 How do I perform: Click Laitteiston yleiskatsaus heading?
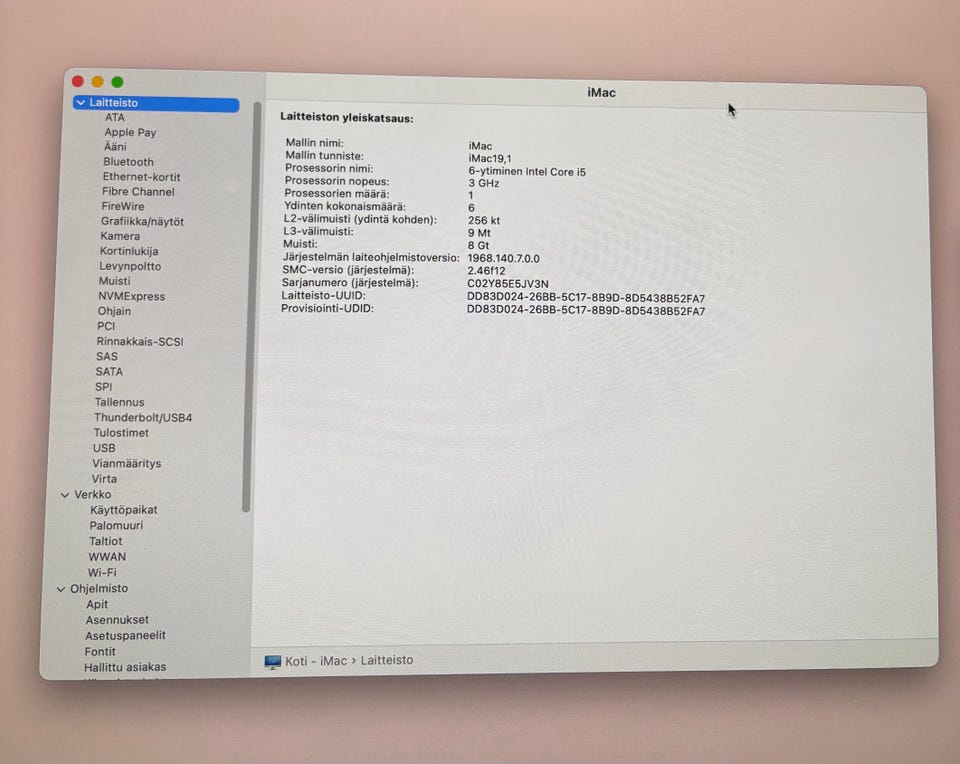347,118
